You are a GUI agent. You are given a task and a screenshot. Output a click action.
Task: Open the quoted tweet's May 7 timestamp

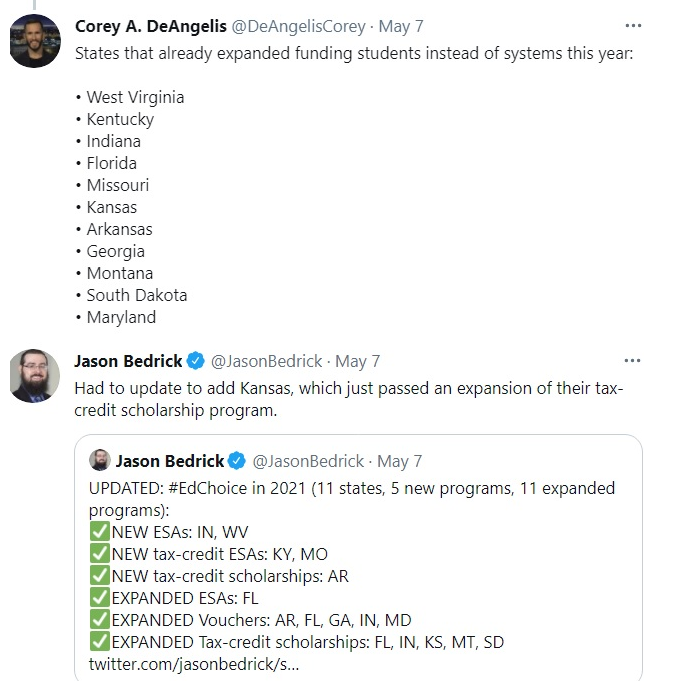point(400,461)
